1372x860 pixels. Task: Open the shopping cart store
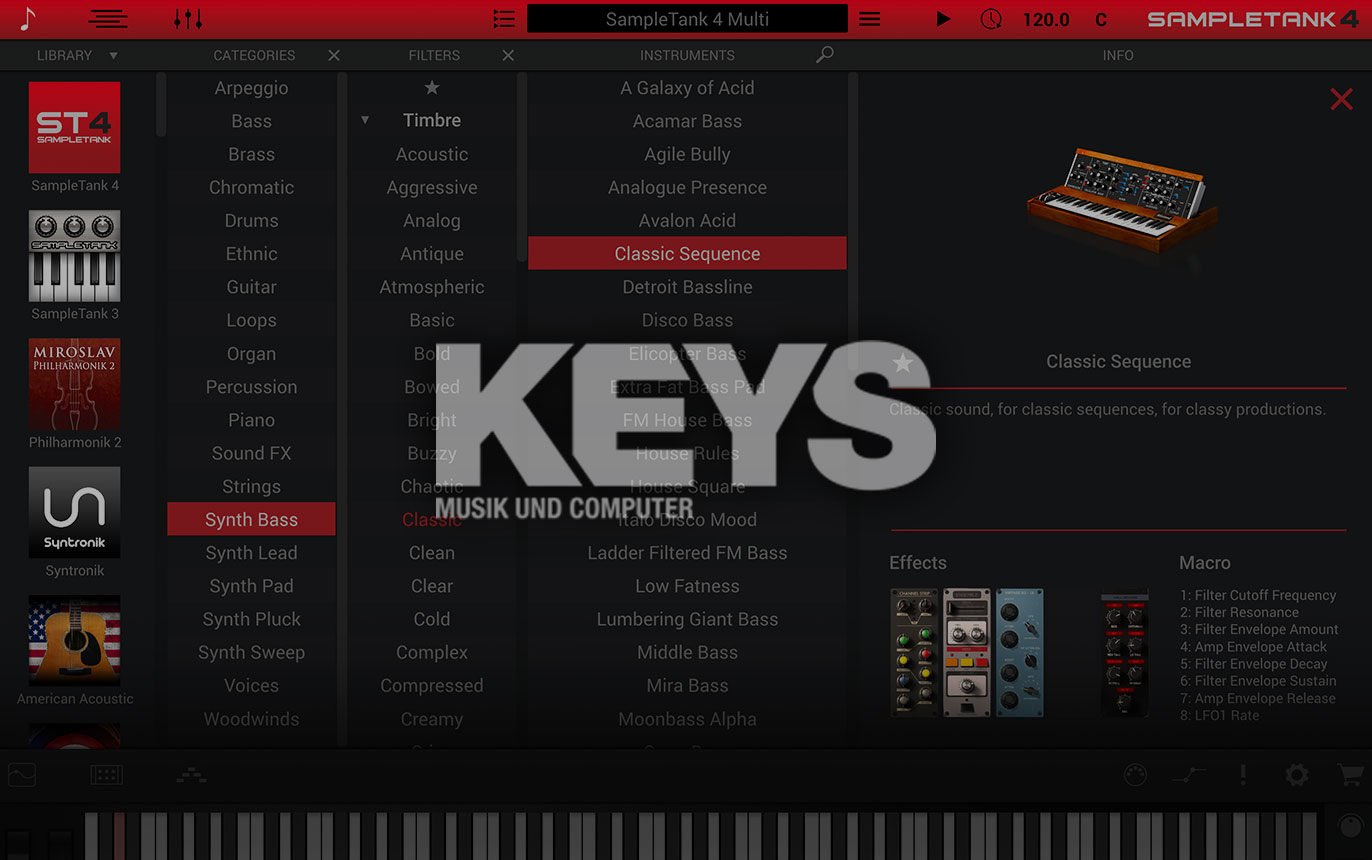pyautogui.click(x=1350, y=775)
